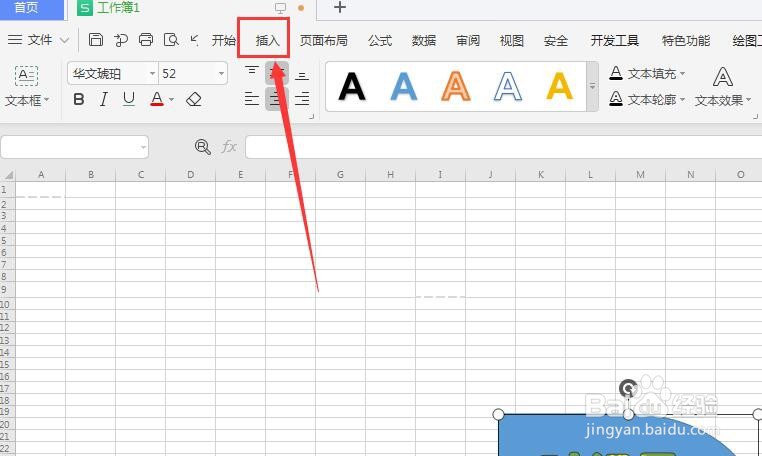Select the blue WordArt style
Screen dimensions: 762x456
point(404,87)
